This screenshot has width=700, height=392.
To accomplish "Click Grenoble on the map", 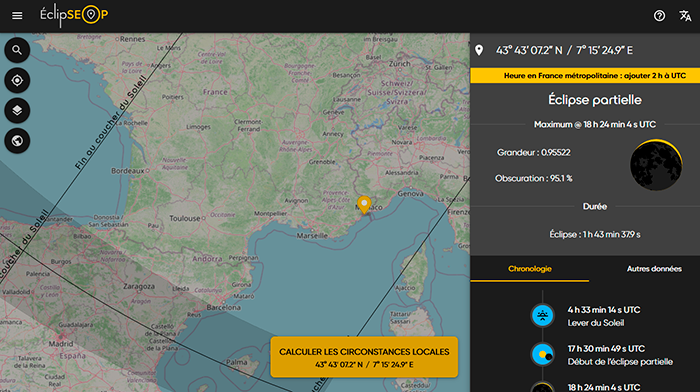I will (321, 162).
